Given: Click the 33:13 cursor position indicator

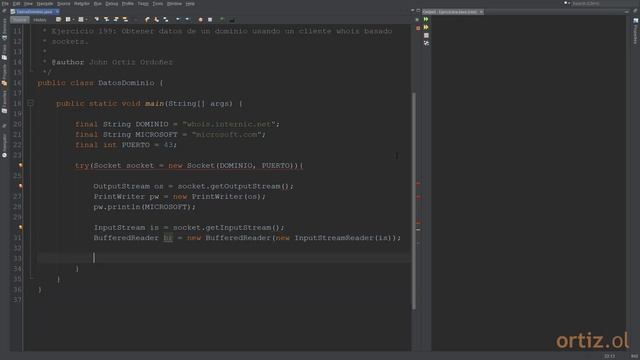Looking at the screenshot, I should pyautogui.click(x=609, y=356).
